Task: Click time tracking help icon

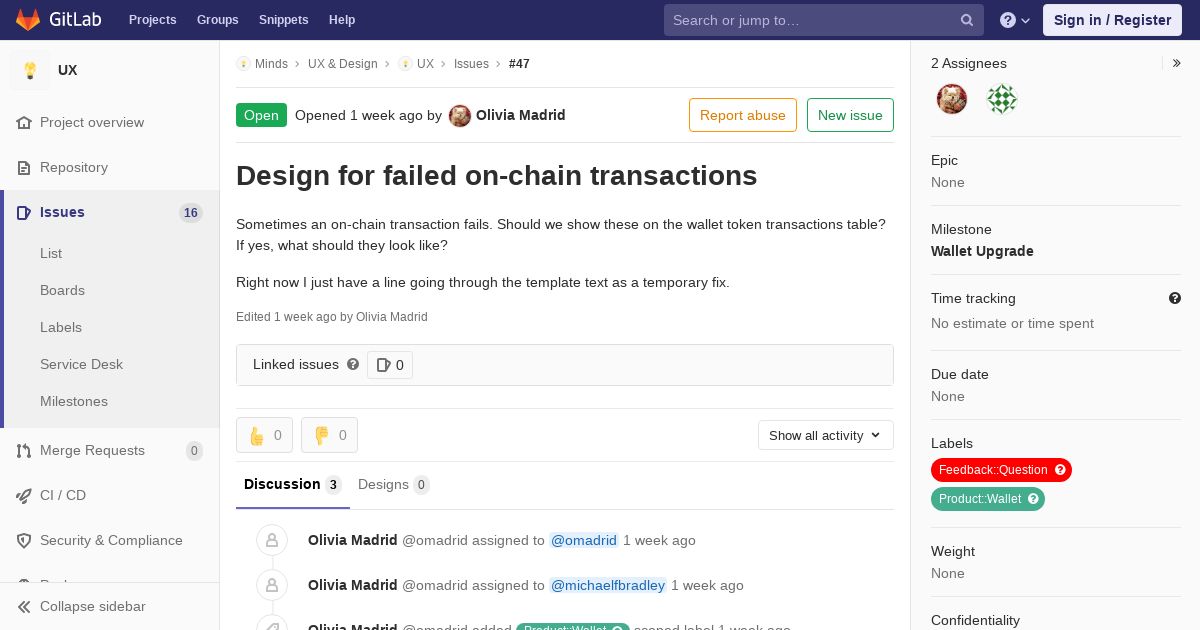Action: [x=1175, y=298]
